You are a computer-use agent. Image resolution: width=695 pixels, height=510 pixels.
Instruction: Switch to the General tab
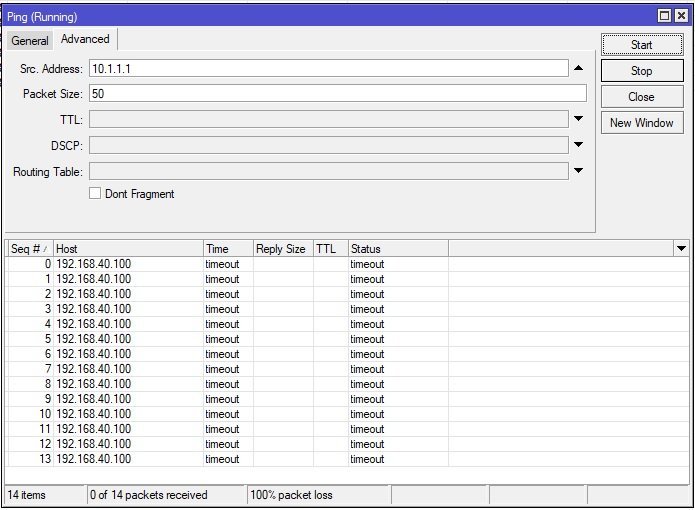[x=30, y=41]
